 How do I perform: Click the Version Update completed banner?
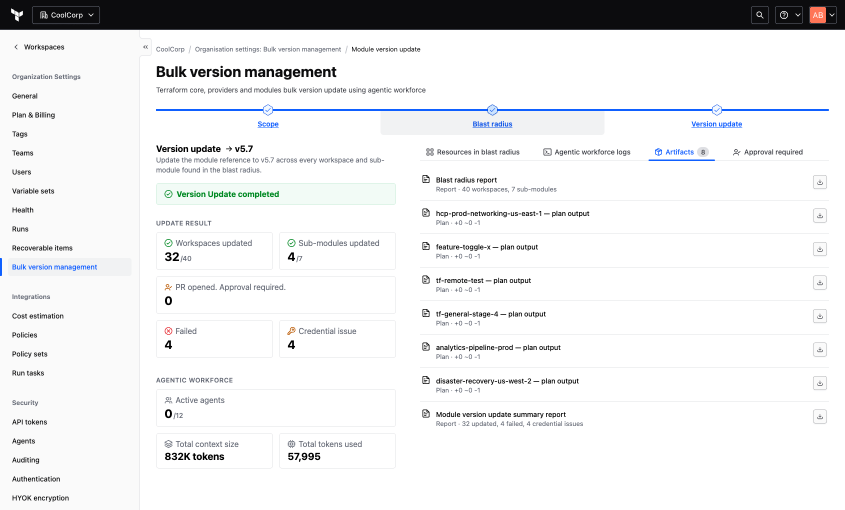[276, 194]
